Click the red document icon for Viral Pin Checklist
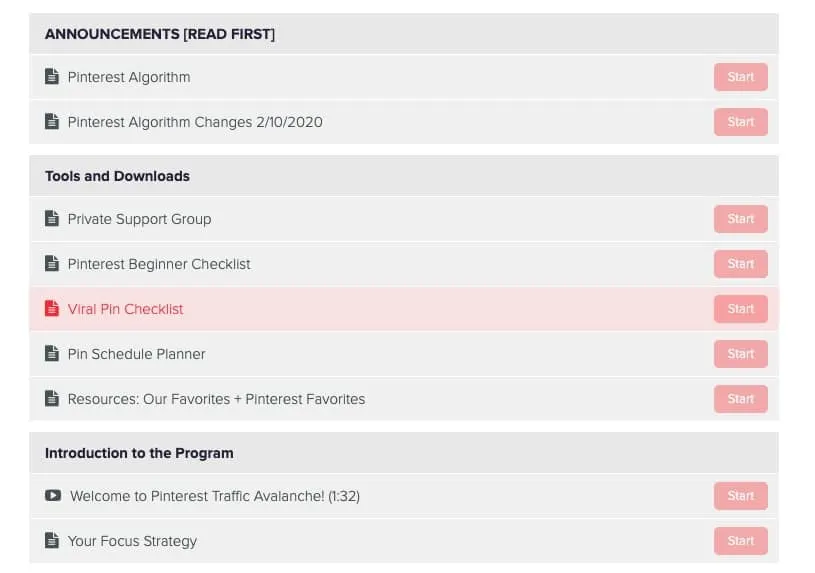Screen dimensions: 815x573 click(52, 308)
